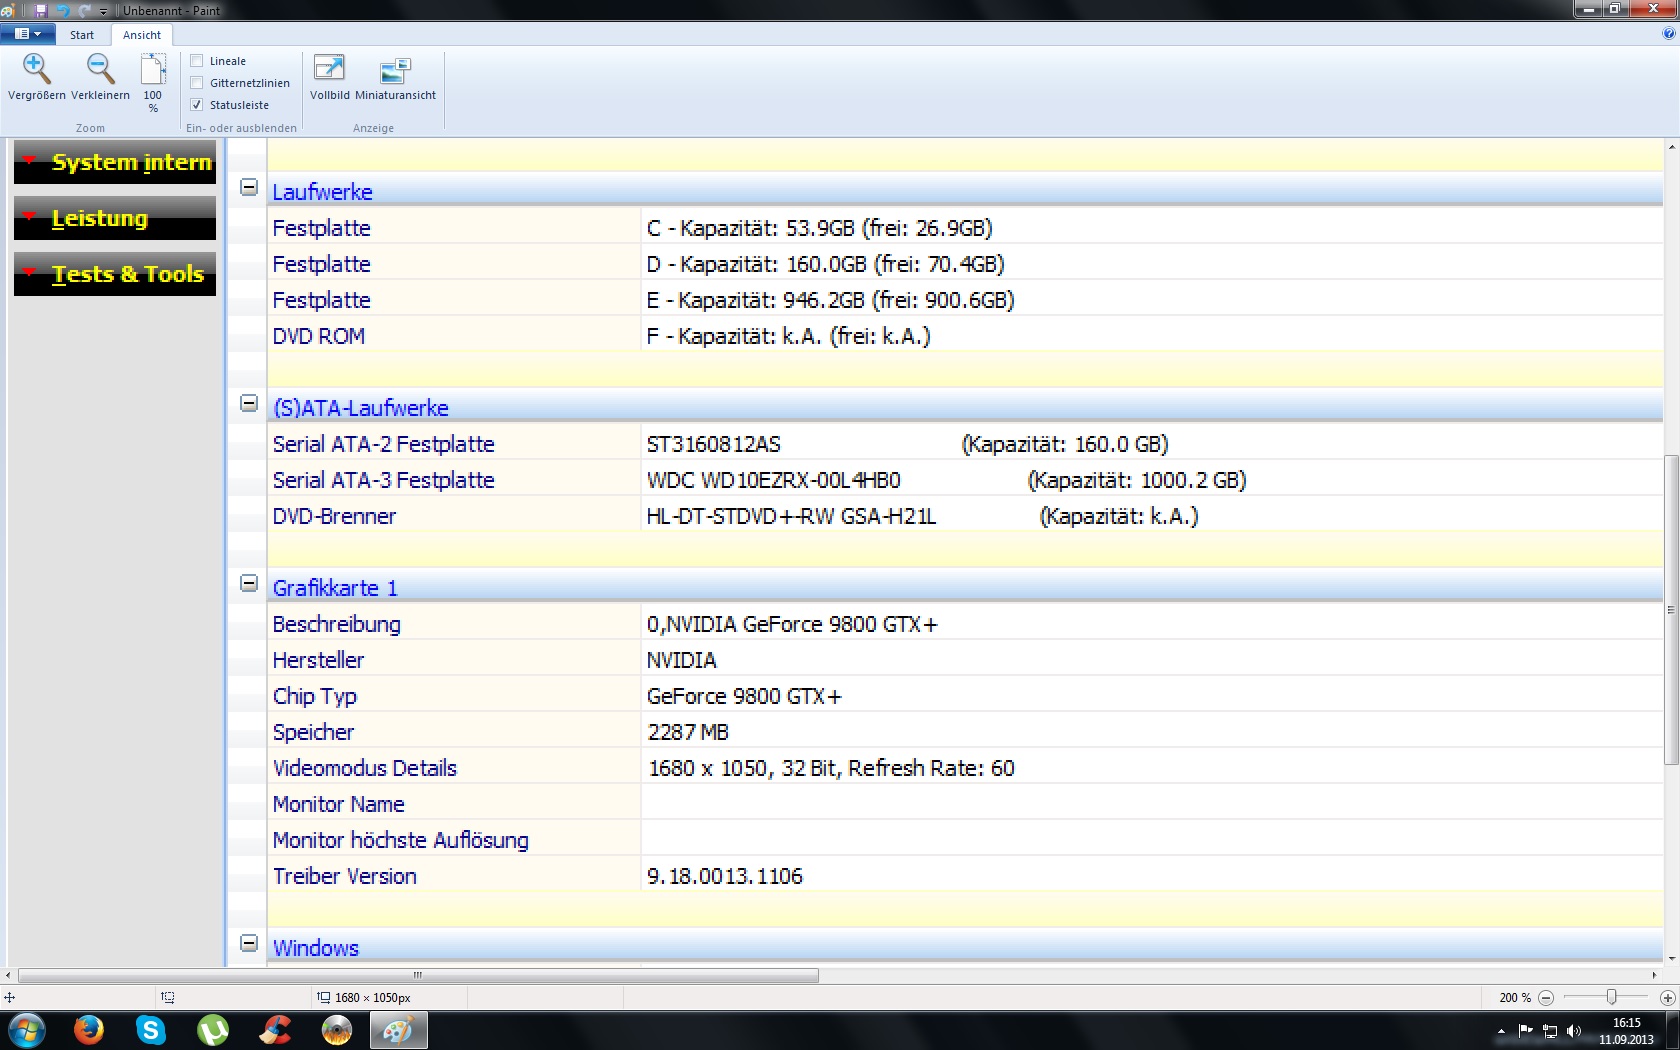The height and width of the screenshot is (1050, 1680).
Task: Collapse the Windows section
Action: tap(249, 943)
